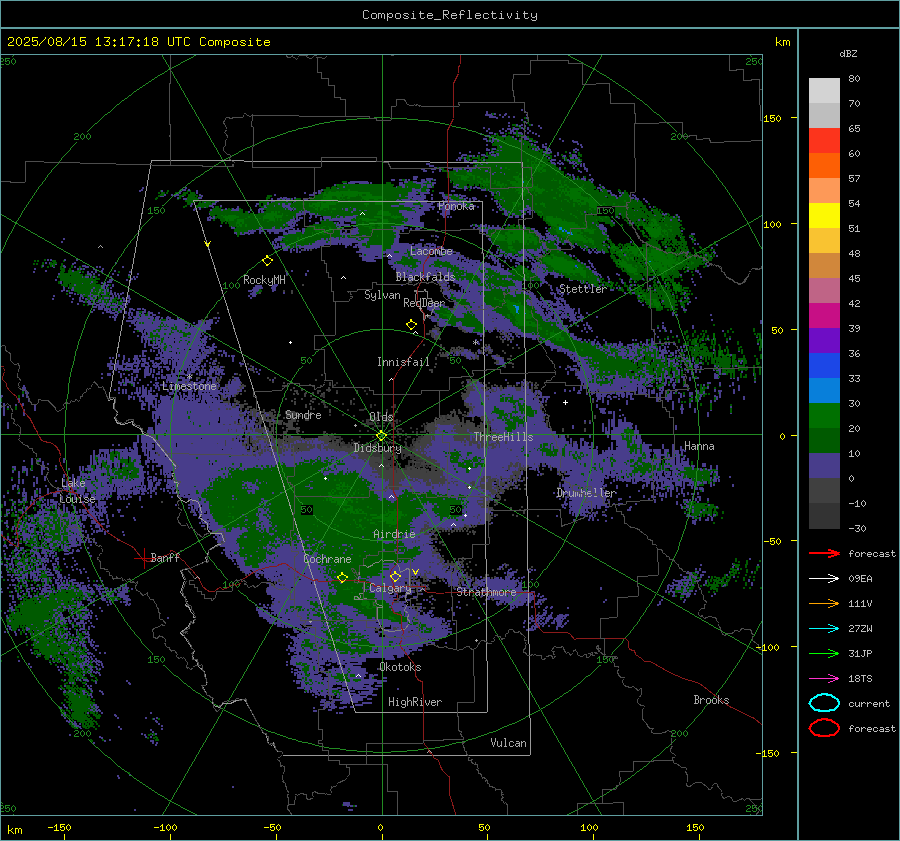Image resolution: width=900 pixels, height=841 pixels.
Task: Select the dark orange 57-60 dBZ swatch
Action: point(824,166)
